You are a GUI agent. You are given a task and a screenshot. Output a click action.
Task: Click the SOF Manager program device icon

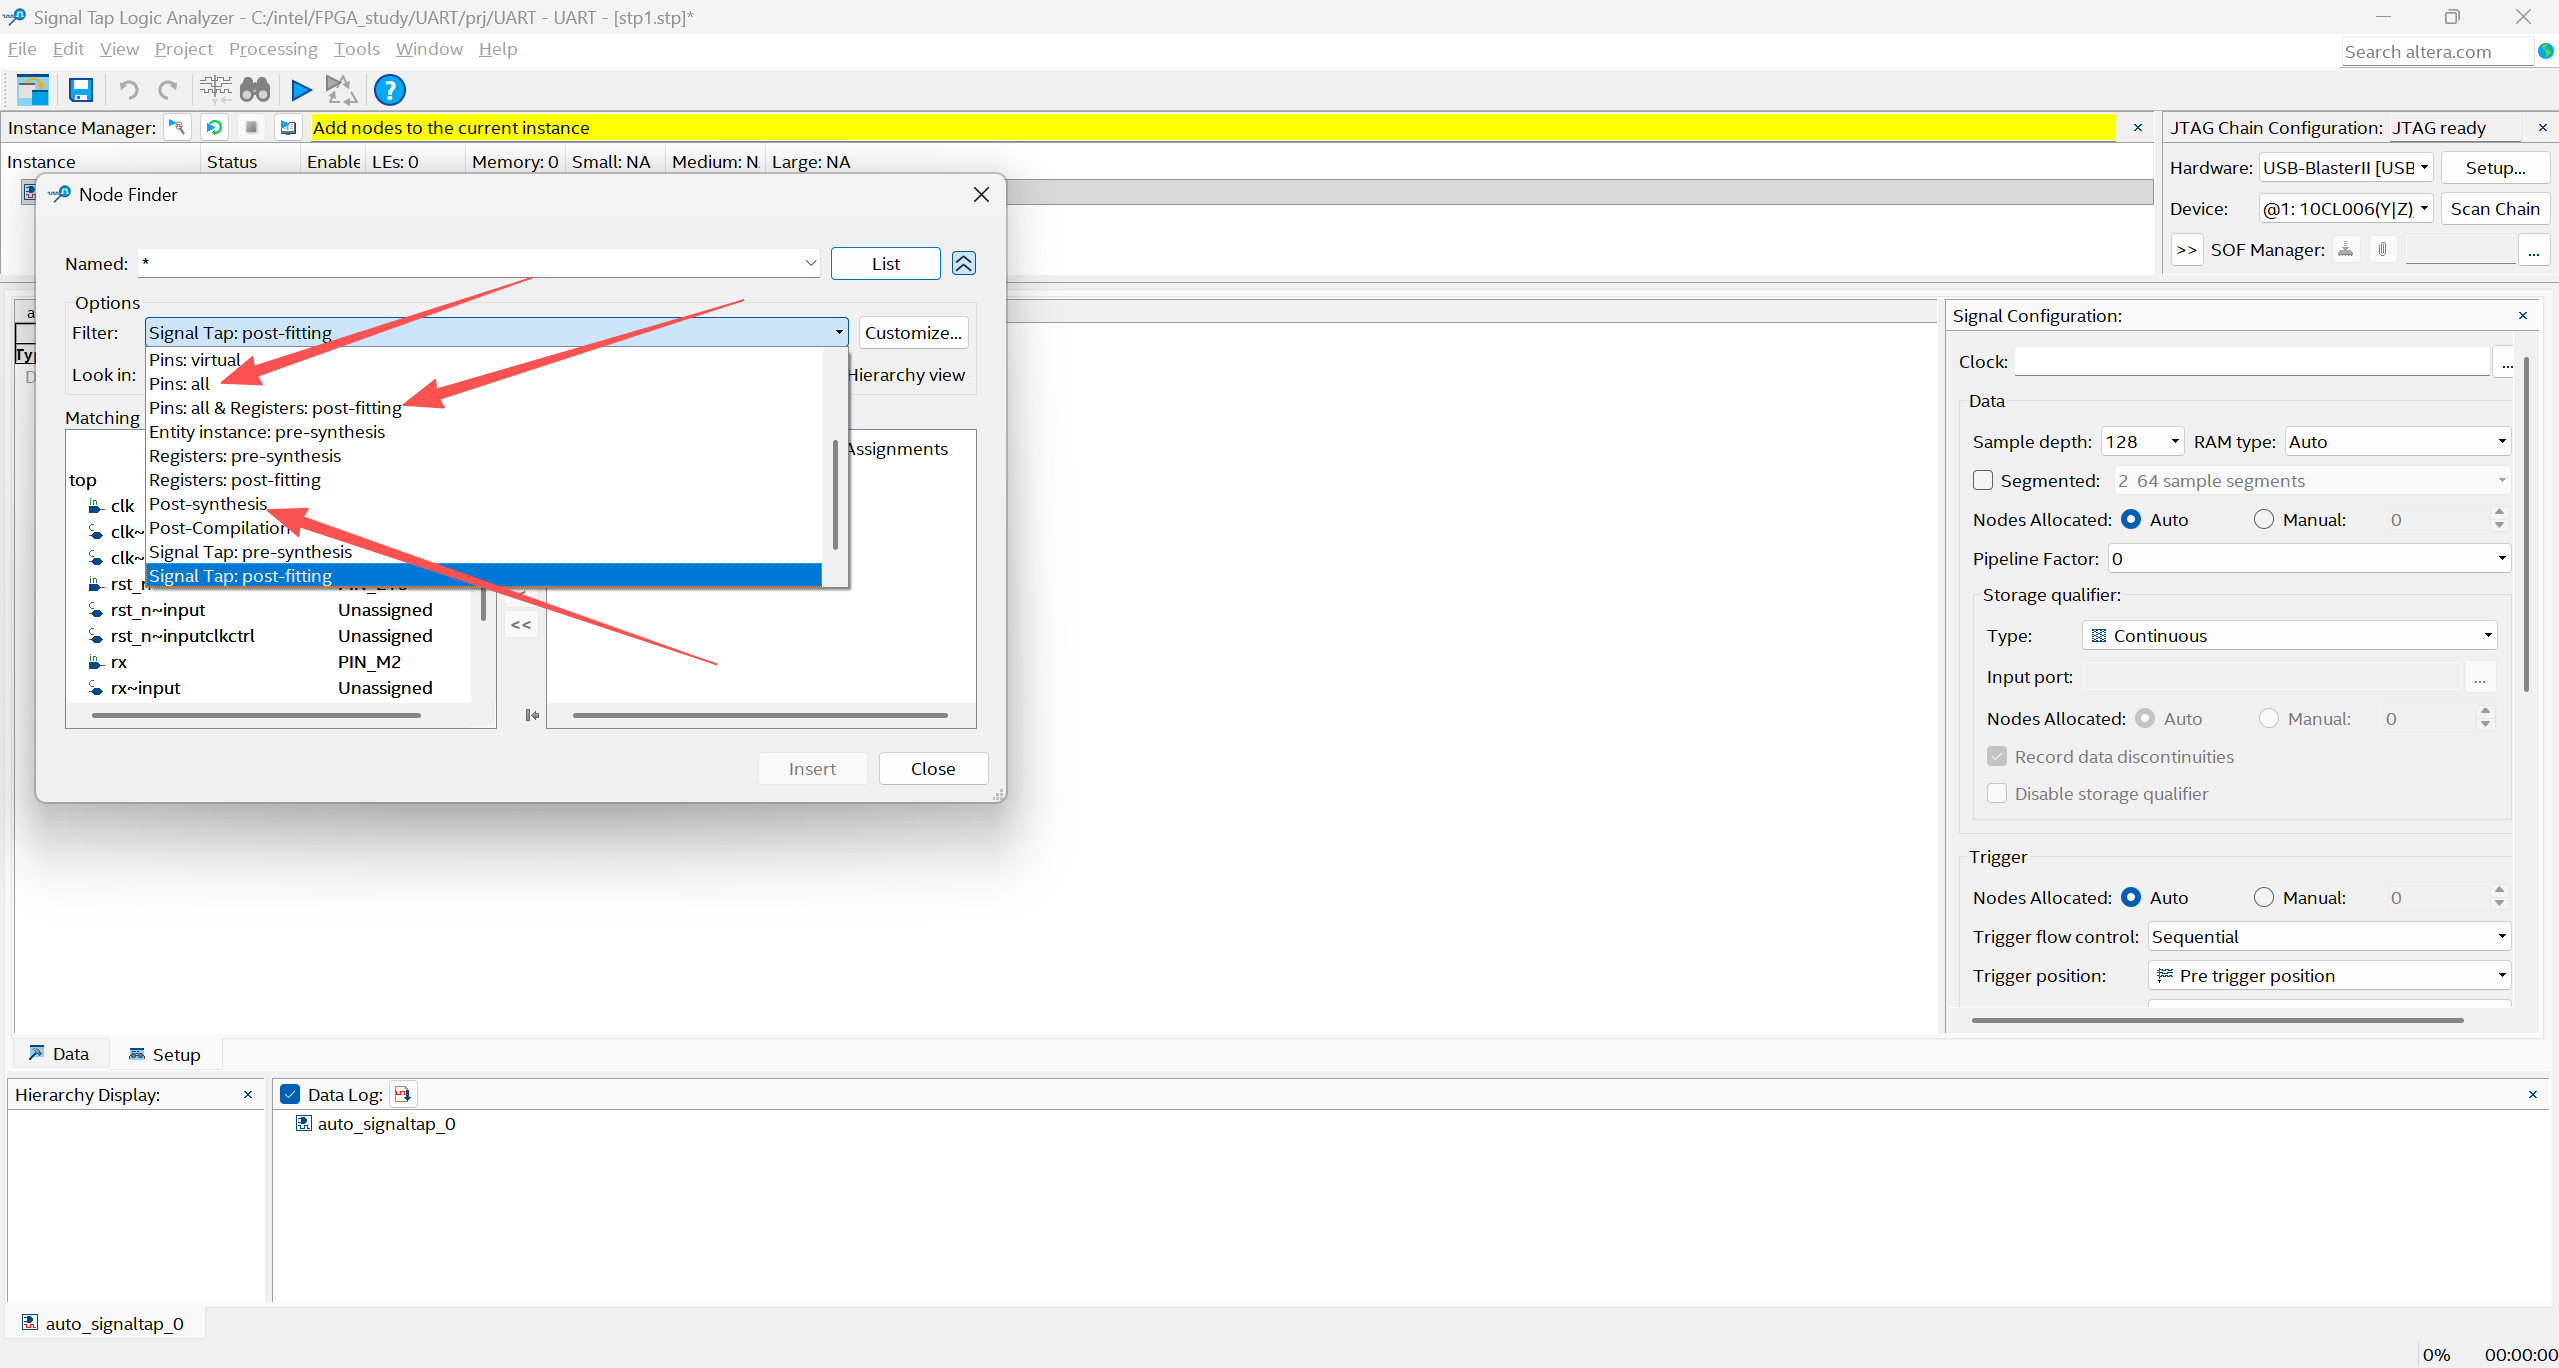(x=2345, y=249)
